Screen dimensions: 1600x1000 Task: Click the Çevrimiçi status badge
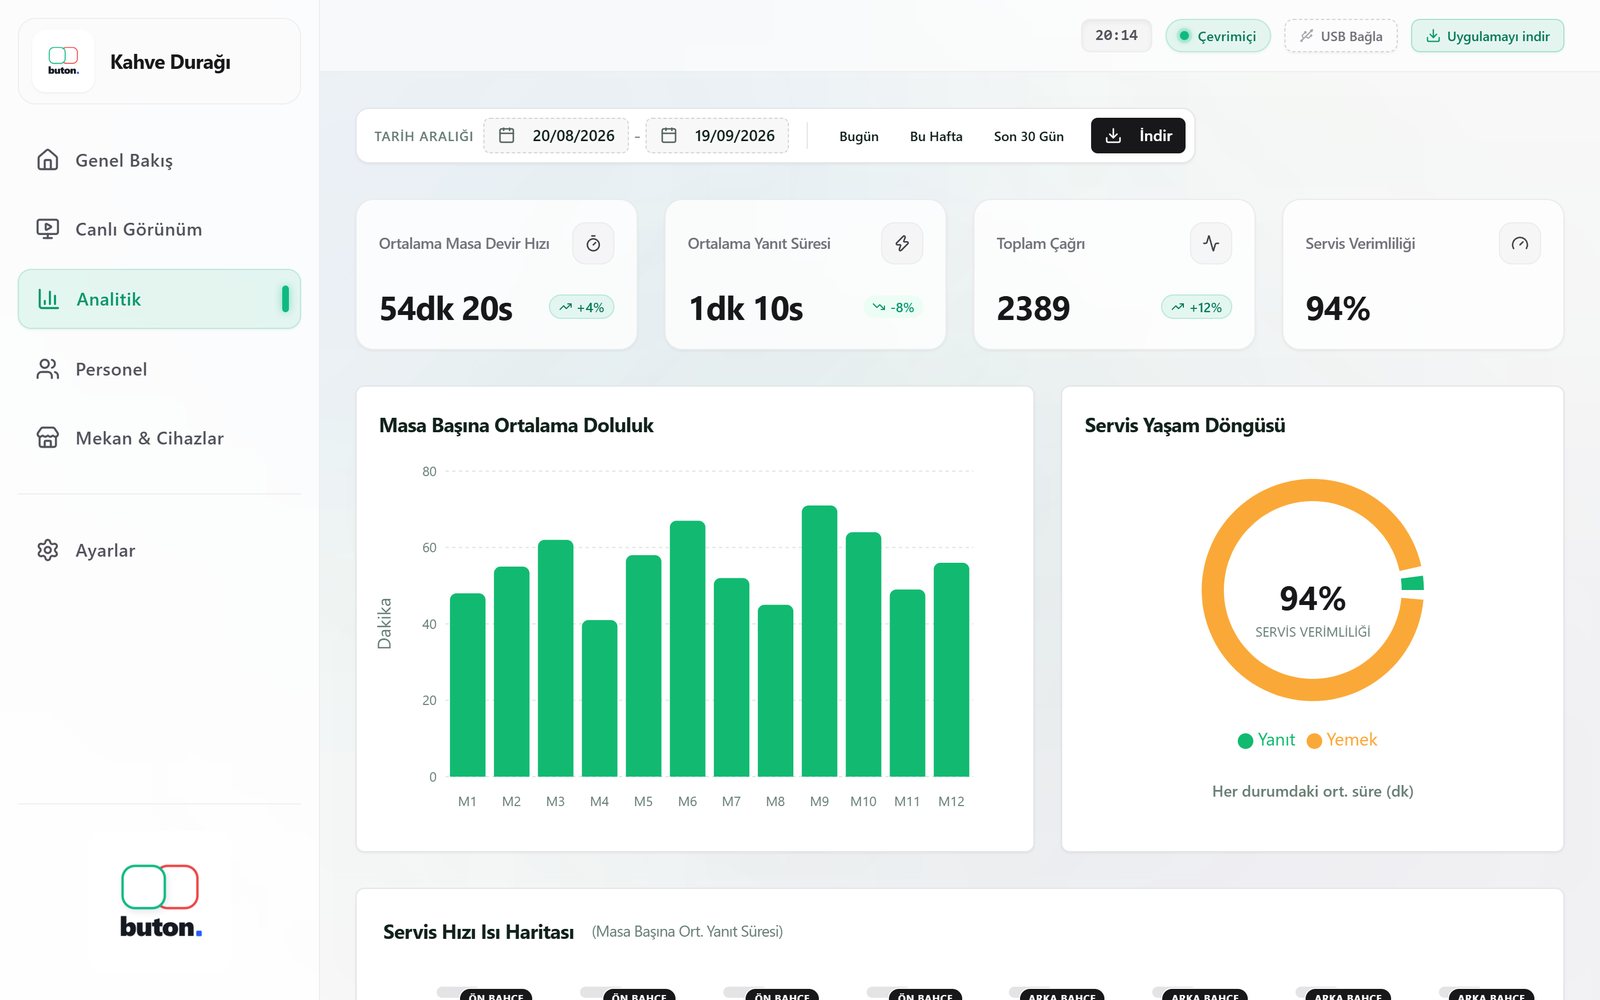1218,36
